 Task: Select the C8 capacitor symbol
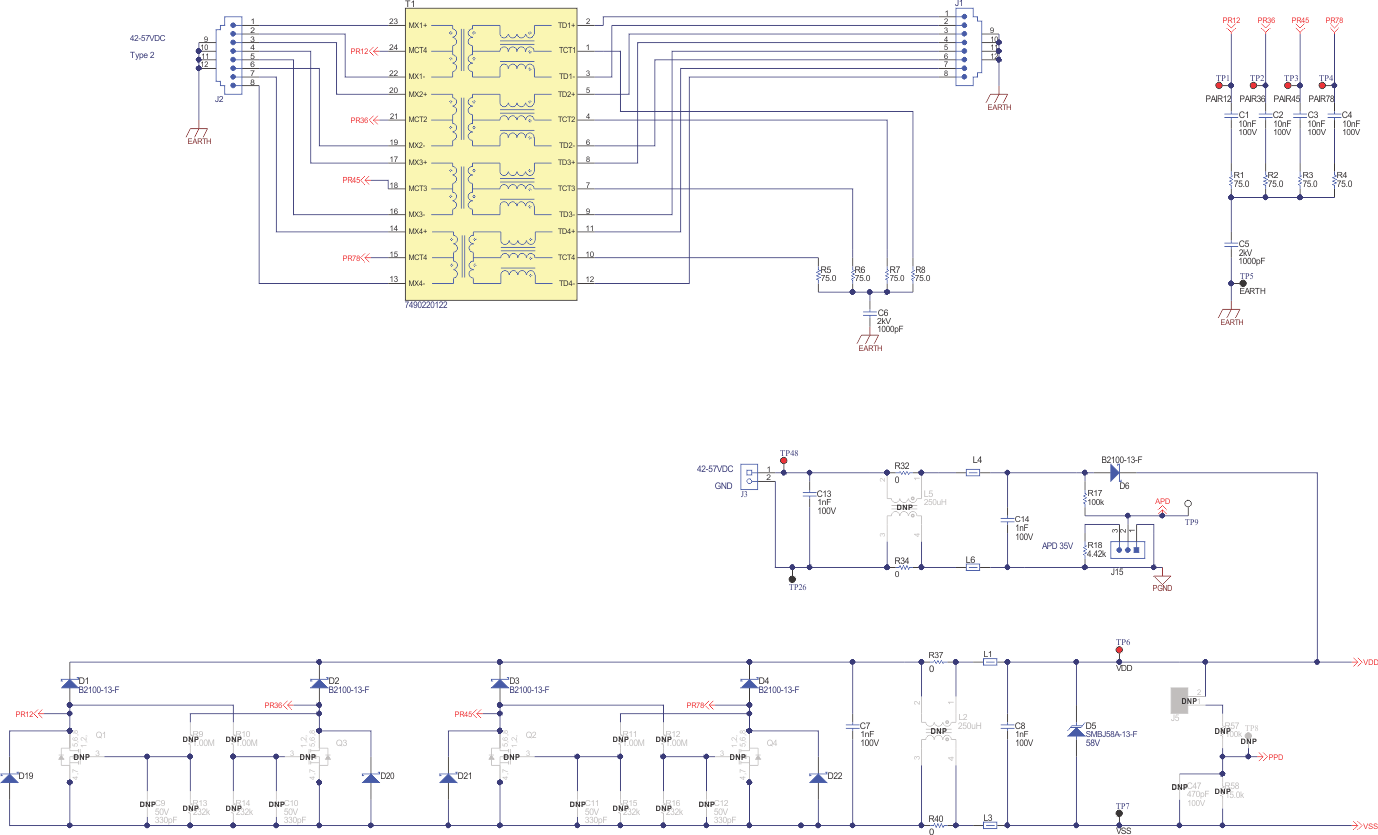[x=1007, y=726]
